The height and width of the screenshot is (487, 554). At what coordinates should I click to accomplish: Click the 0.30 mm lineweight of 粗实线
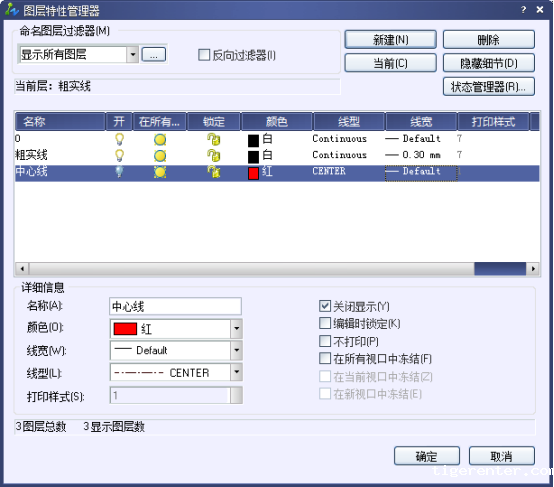[x=413, y=155]
